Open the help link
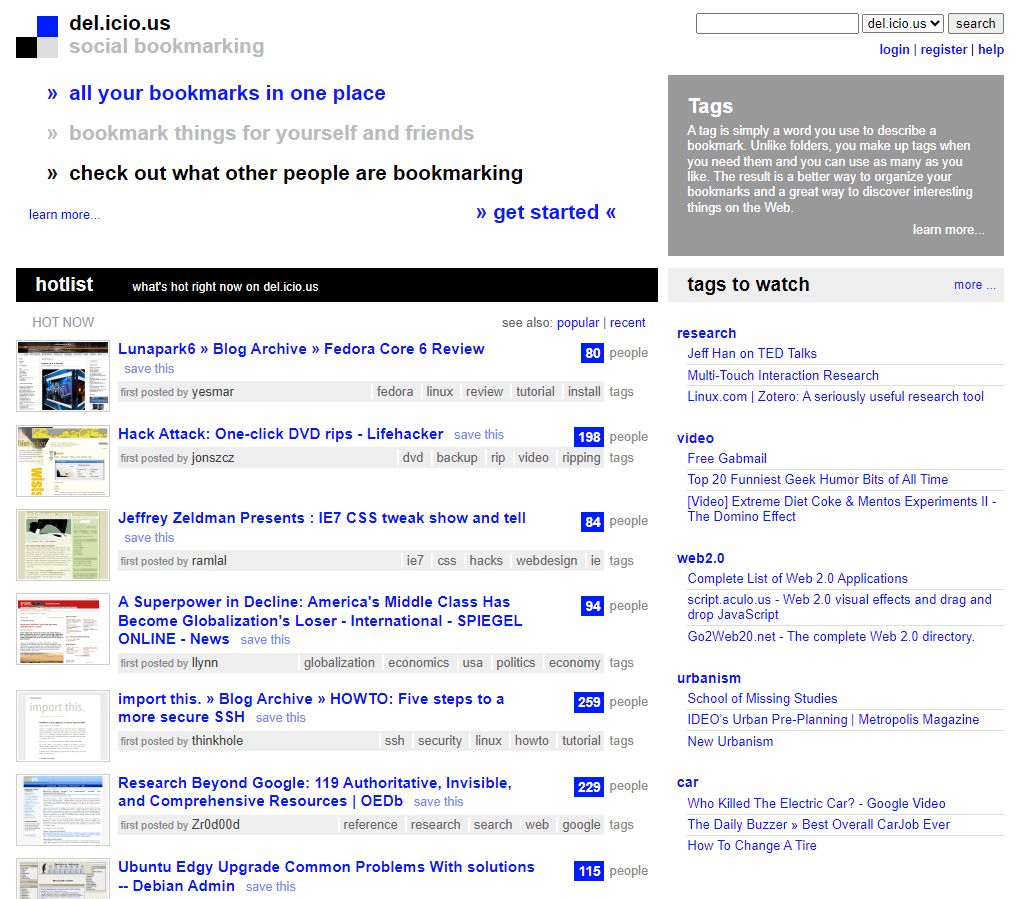Viewport: 1020px width, 899px height. click(991, 49)
